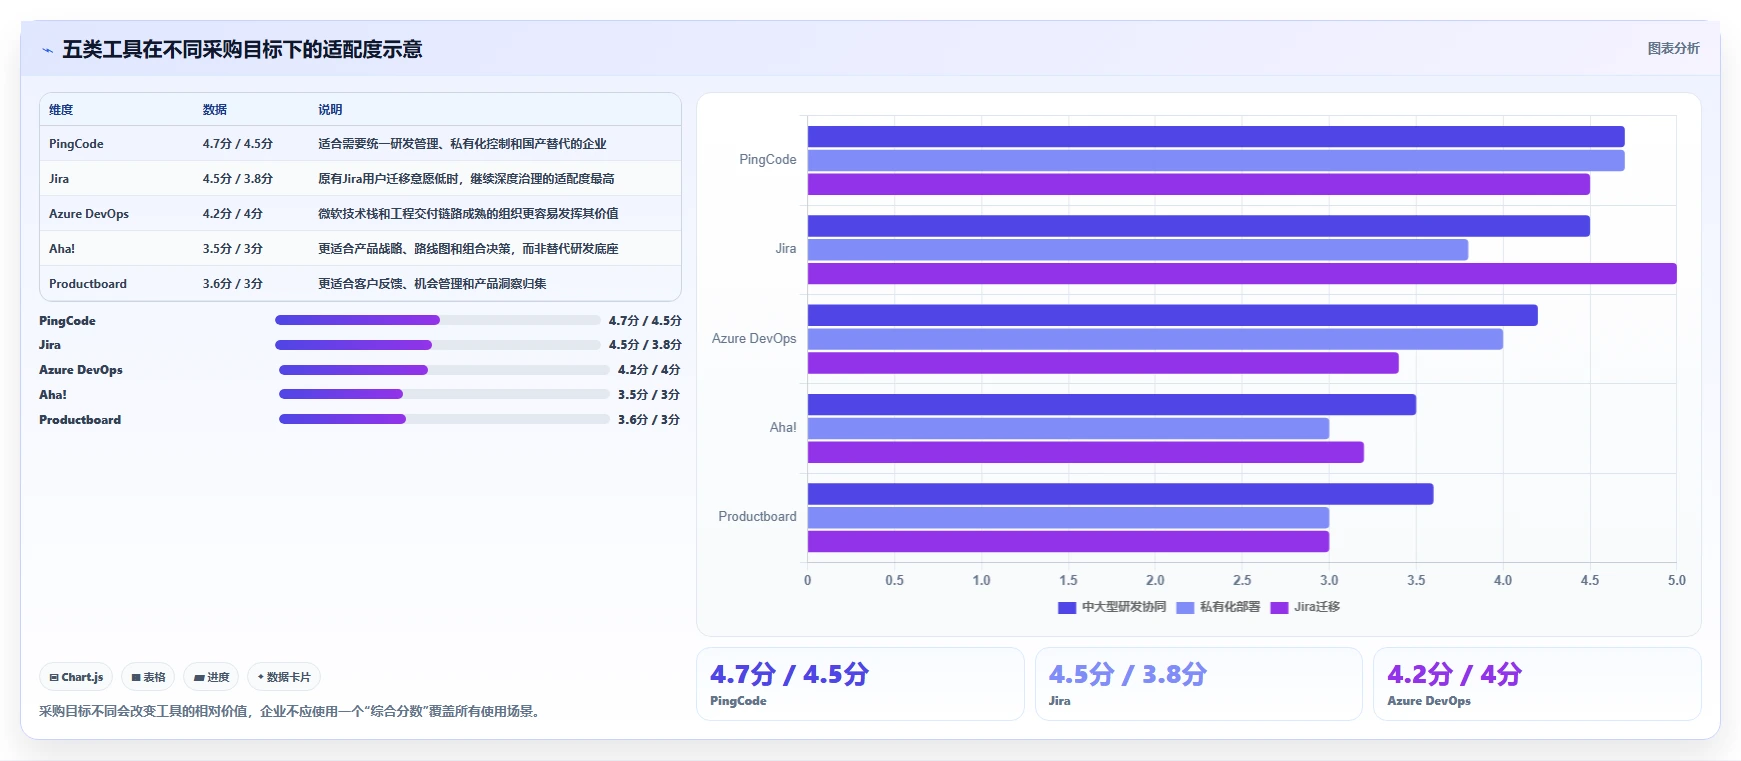
Task: Click the table value 4.2分 / 4分
Action: (x=233, y=213)
